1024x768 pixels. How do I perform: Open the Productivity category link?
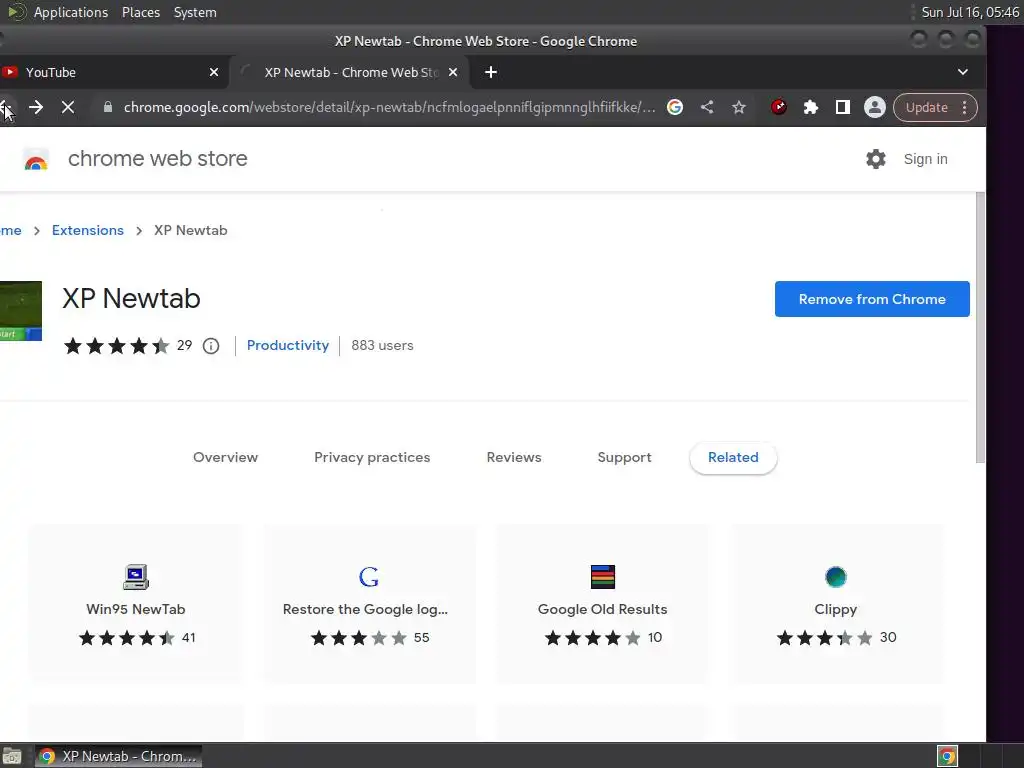pyautogui.click(x=288, y=345)
